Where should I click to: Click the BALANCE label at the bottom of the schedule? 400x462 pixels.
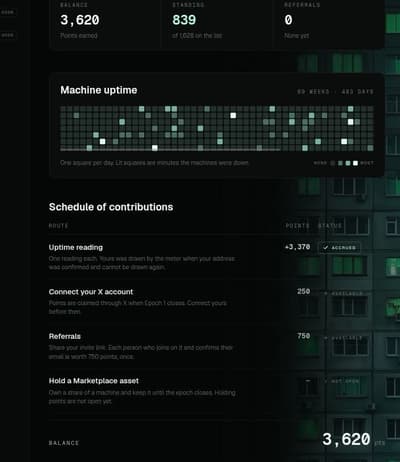(x=64, y=443)
